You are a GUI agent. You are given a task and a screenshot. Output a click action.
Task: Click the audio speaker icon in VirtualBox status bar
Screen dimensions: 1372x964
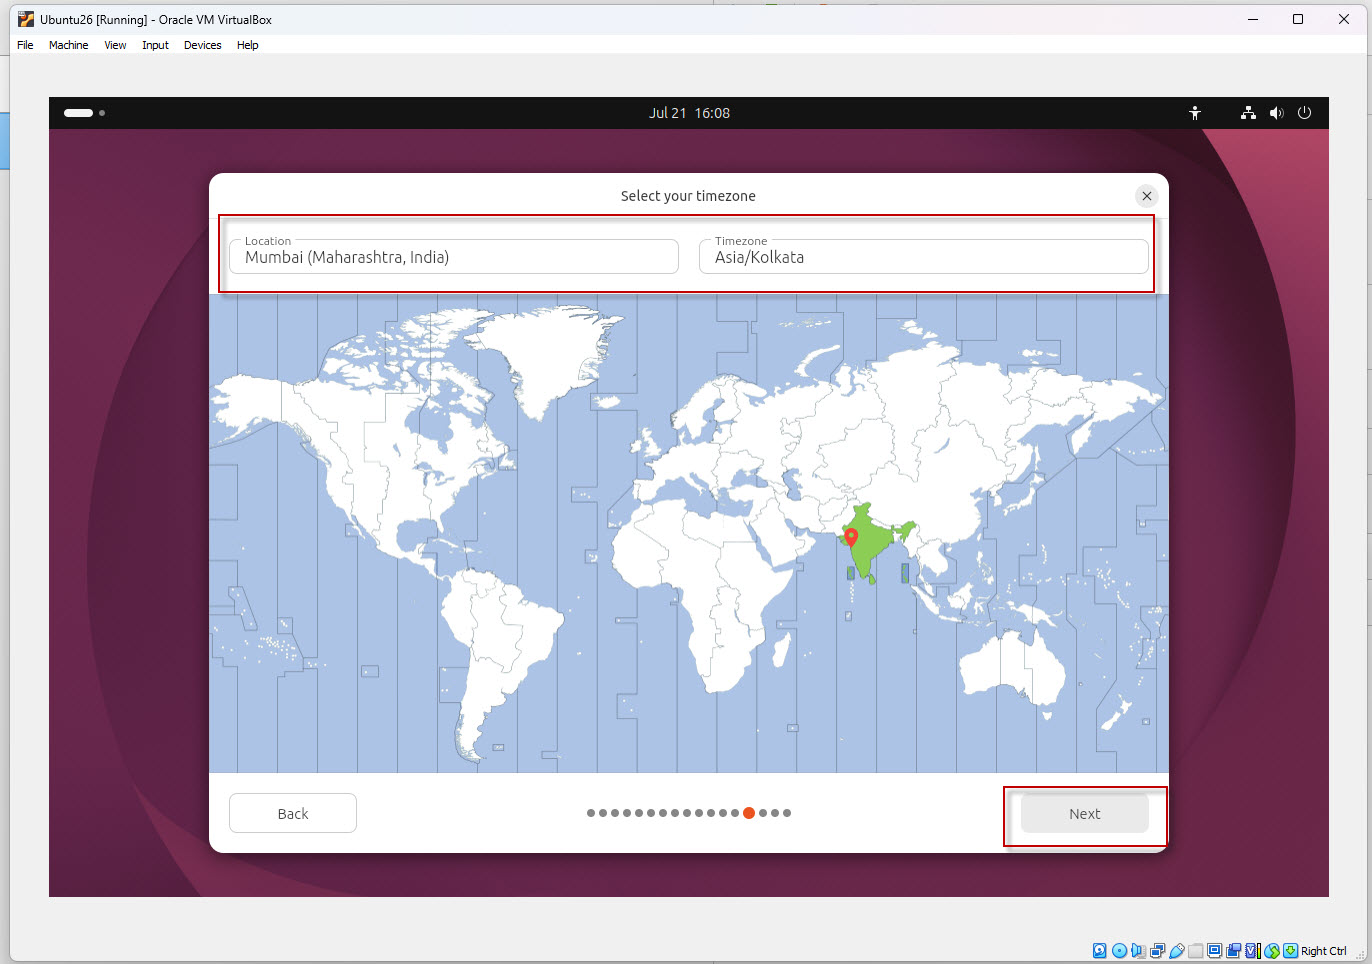(x=1138, y=951)
